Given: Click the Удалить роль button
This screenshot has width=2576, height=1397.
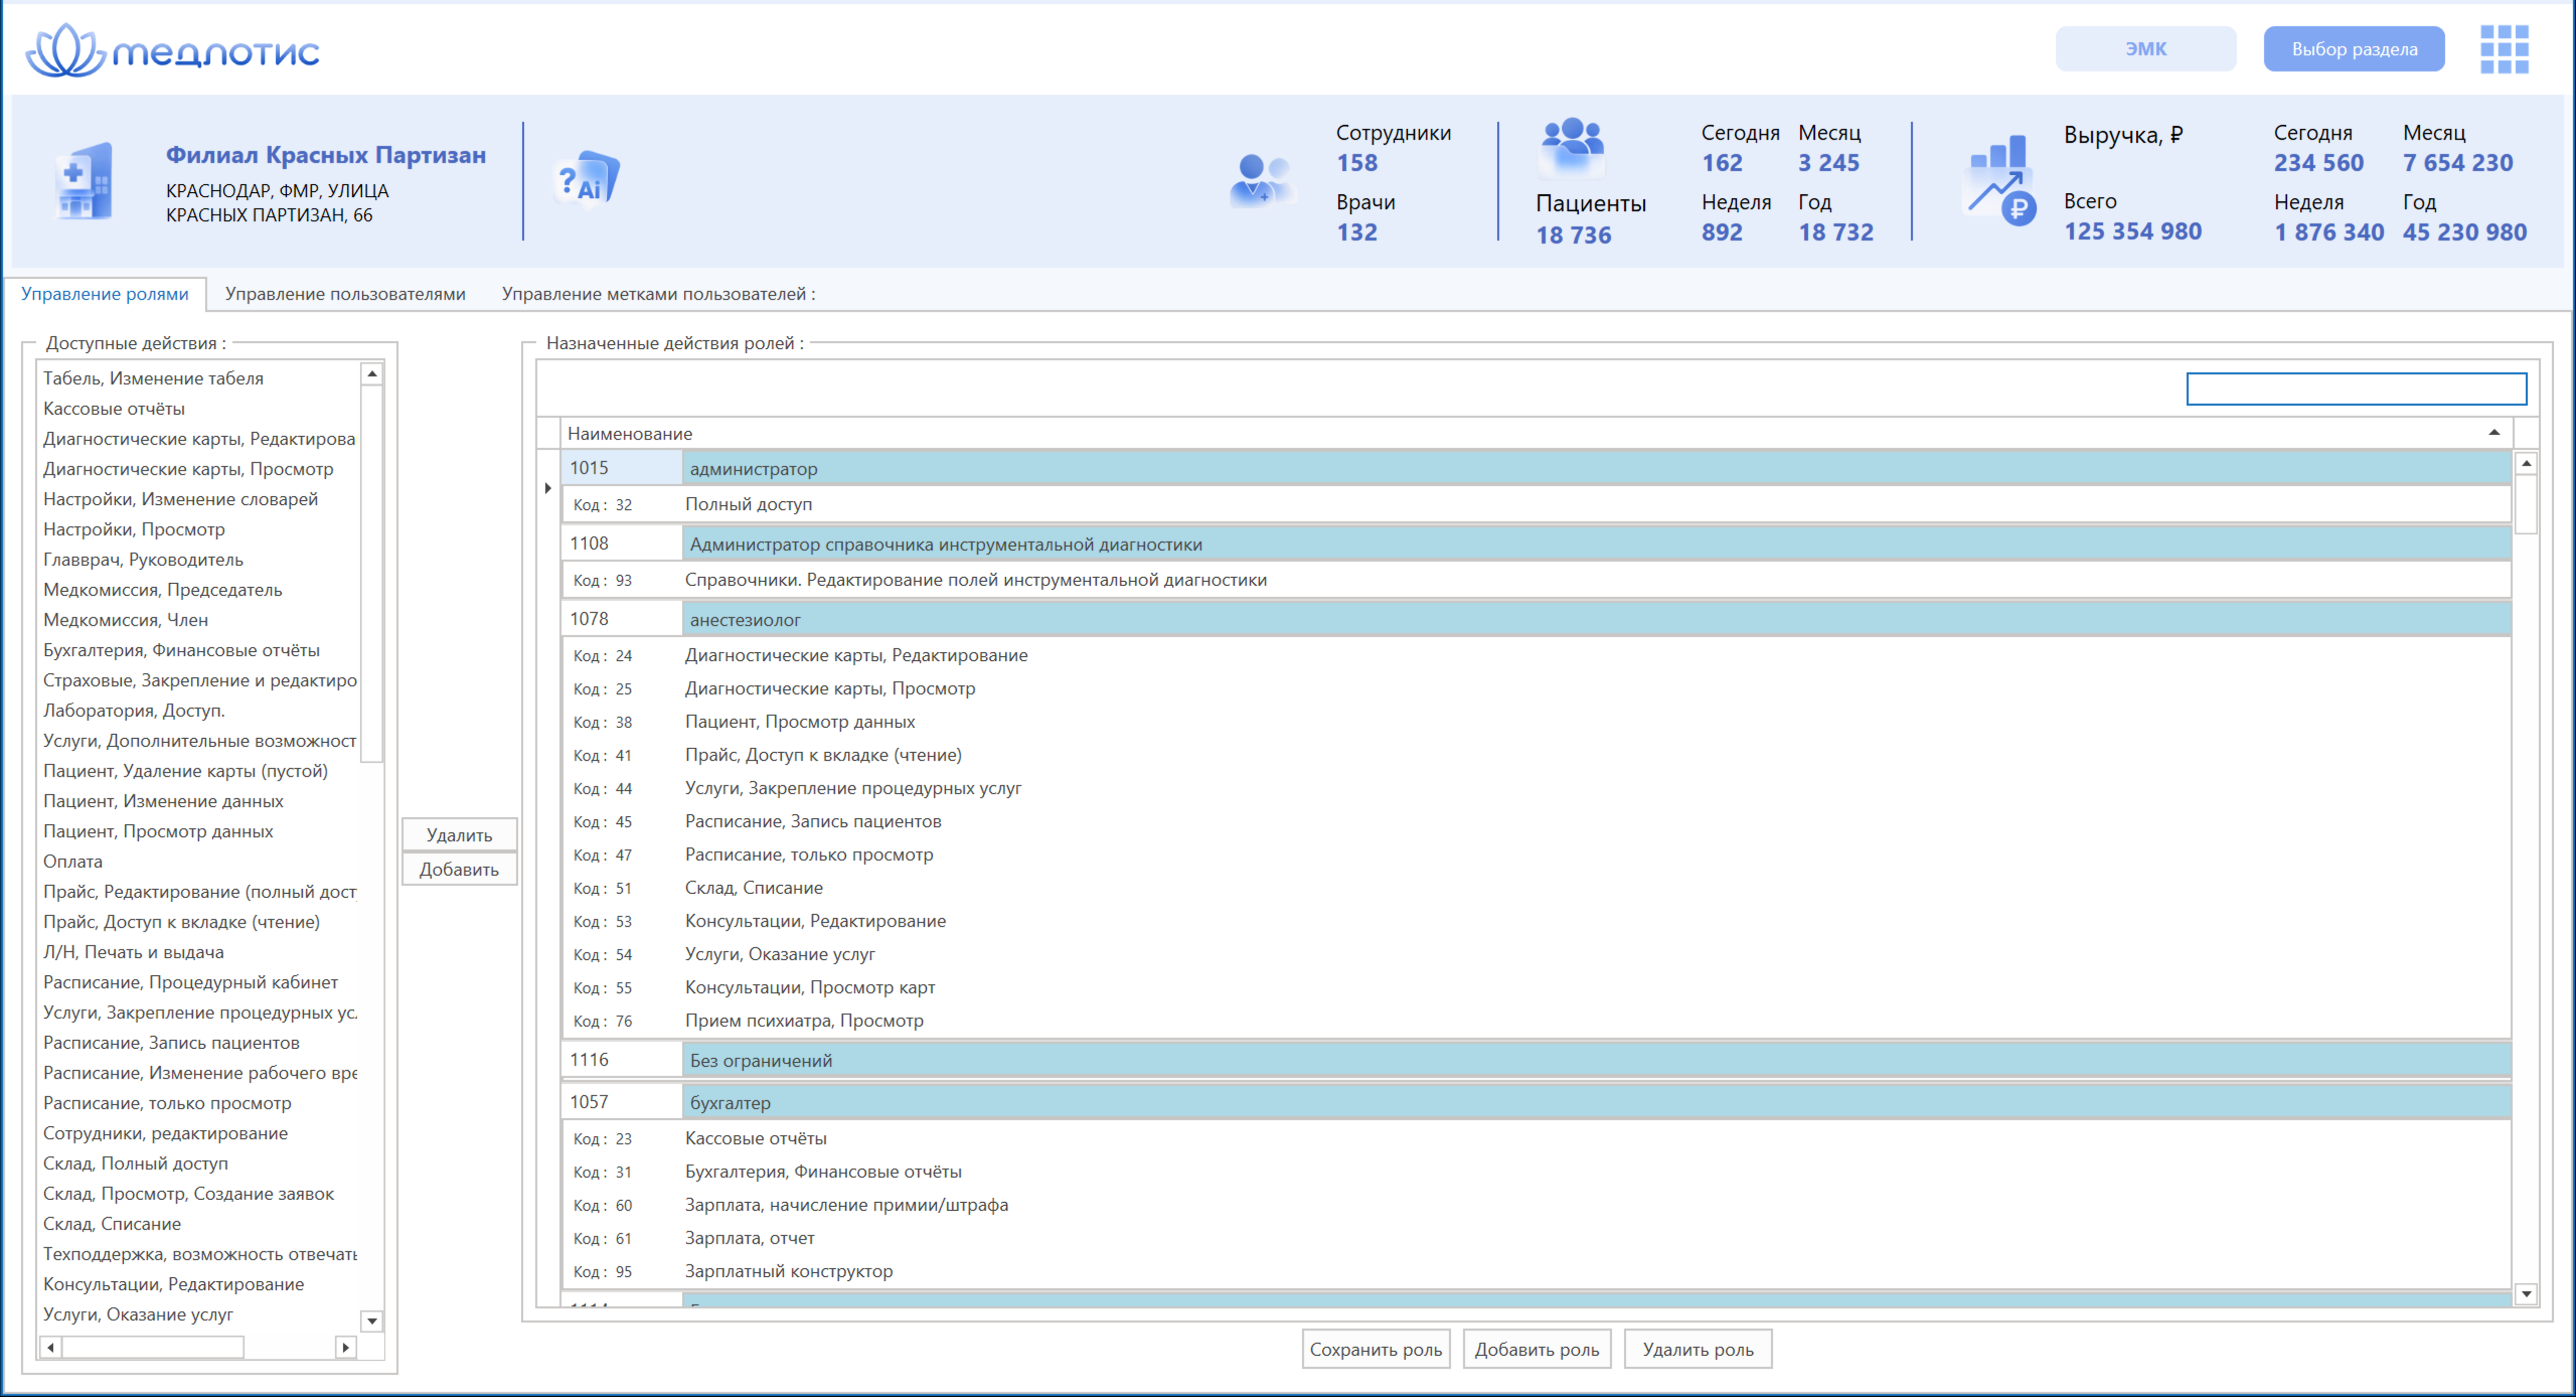Looking at the screenshot, I should [1698, 1349].
